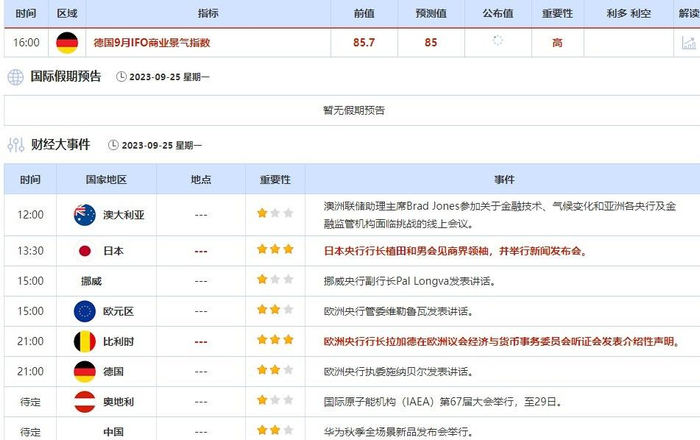
Task: Click the sliders icon beside 财经大事件
Action: tap(16, 145)
